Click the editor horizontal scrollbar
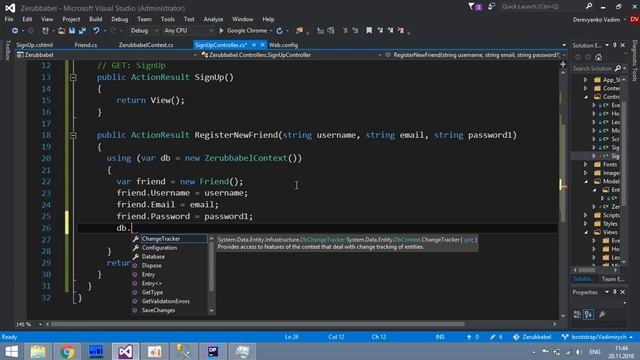The height and width of the screenshot is (360, 640). click(257, 324)
